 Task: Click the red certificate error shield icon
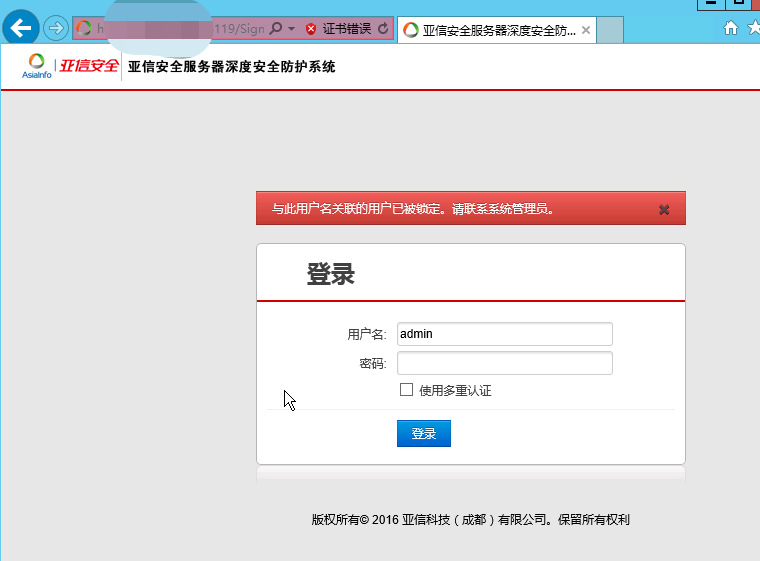point(311,29)
